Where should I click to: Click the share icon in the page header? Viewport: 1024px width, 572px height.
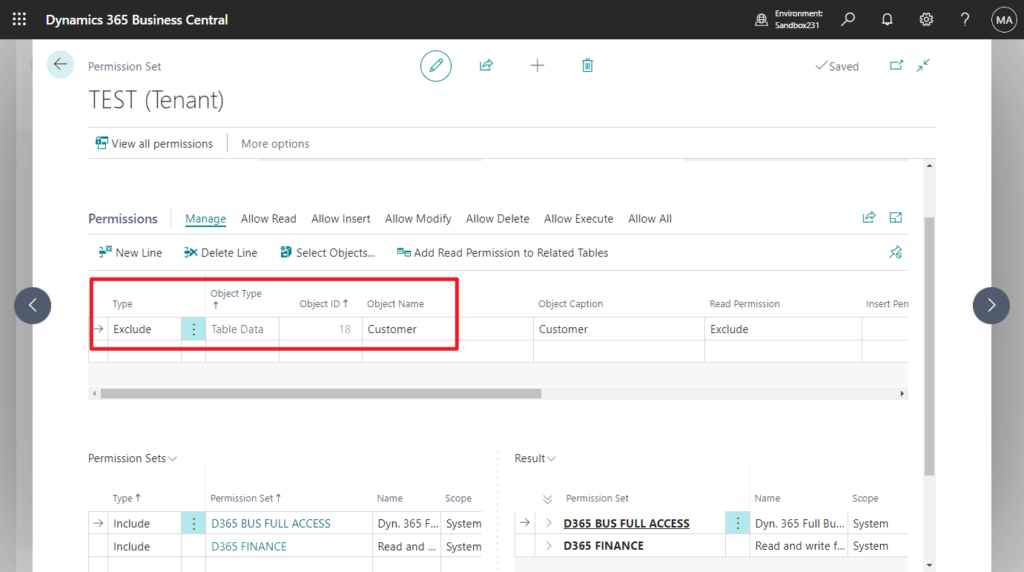click(x=486, y=65)
